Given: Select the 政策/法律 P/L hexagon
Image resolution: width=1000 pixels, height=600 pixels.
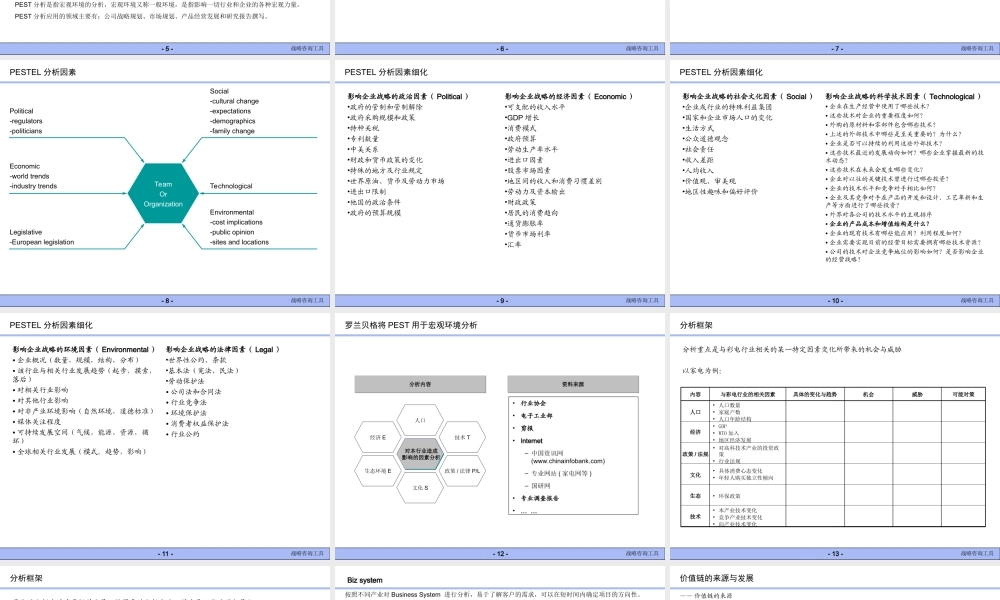Looking at the screenshot, I should 463,471.
